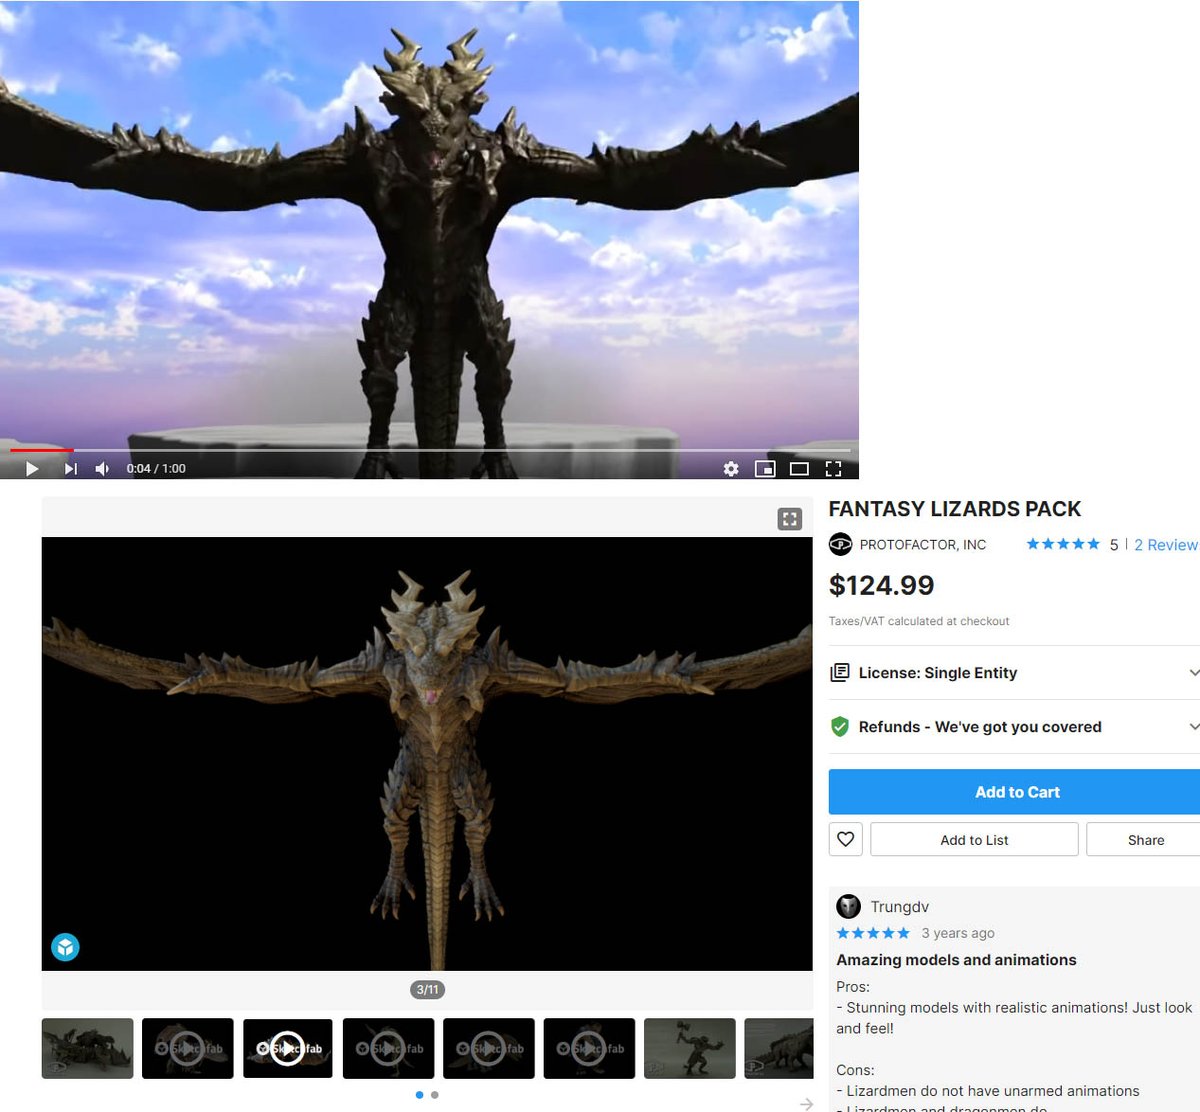Open the 2 Reviews link
The width and height of the screenshot is (1200, 1112).
[1166, 545]
